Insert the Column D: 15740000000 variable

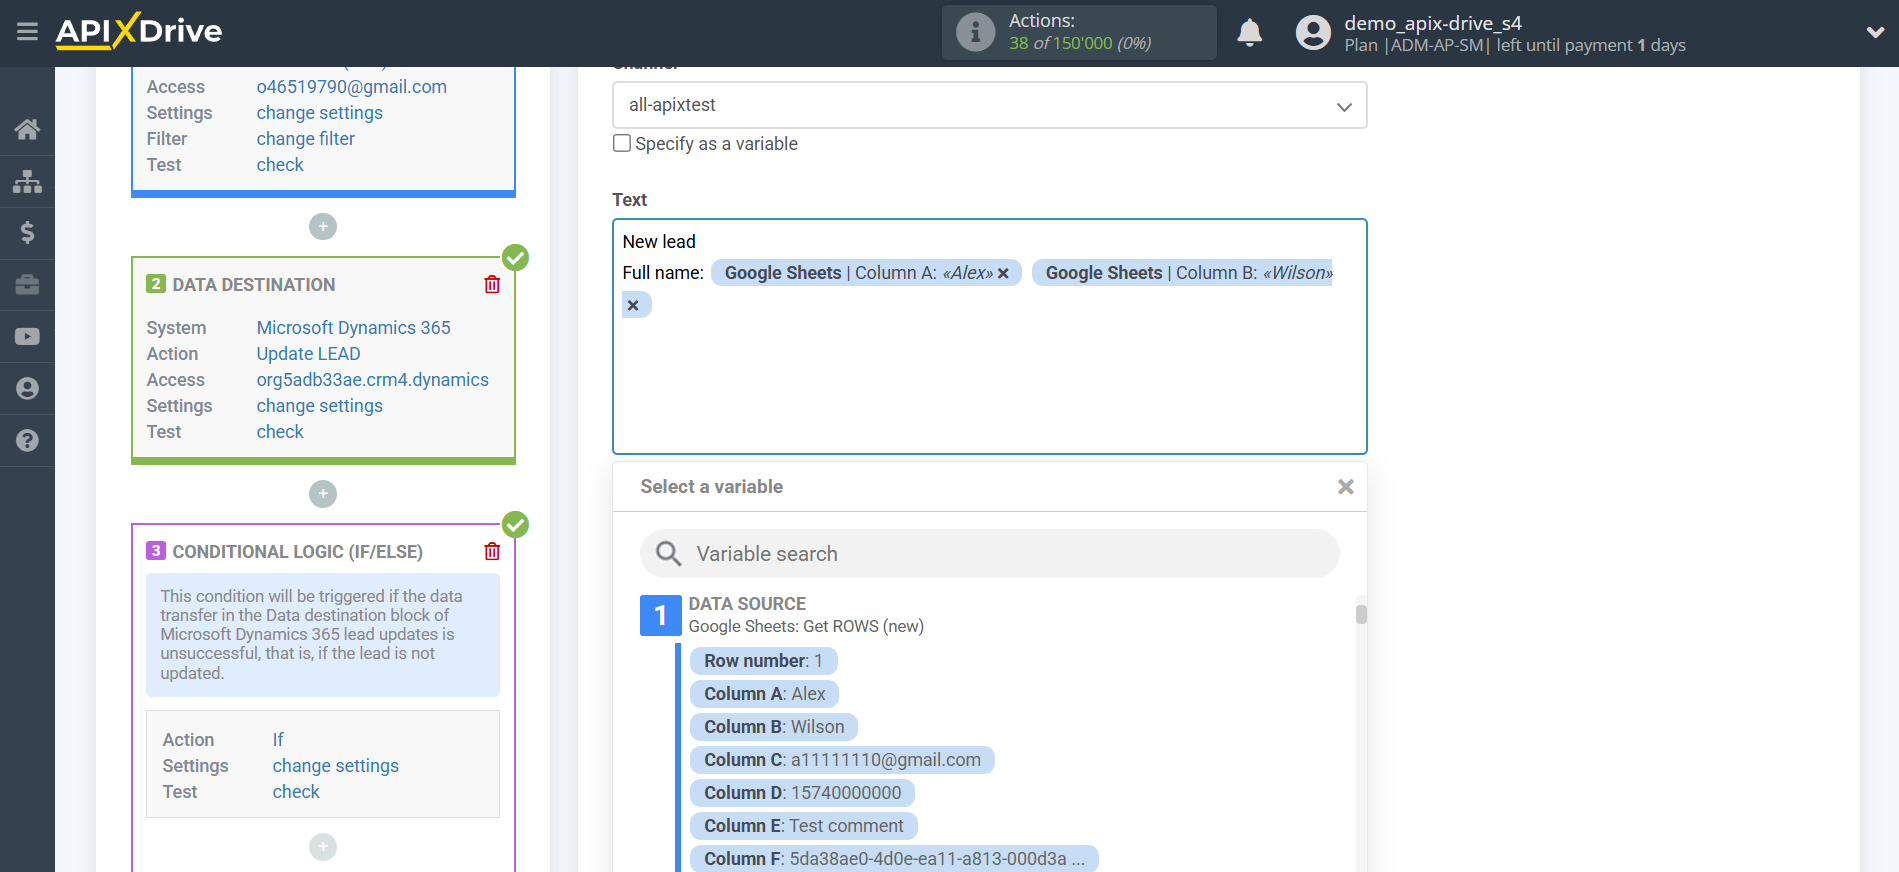point(802,793)
